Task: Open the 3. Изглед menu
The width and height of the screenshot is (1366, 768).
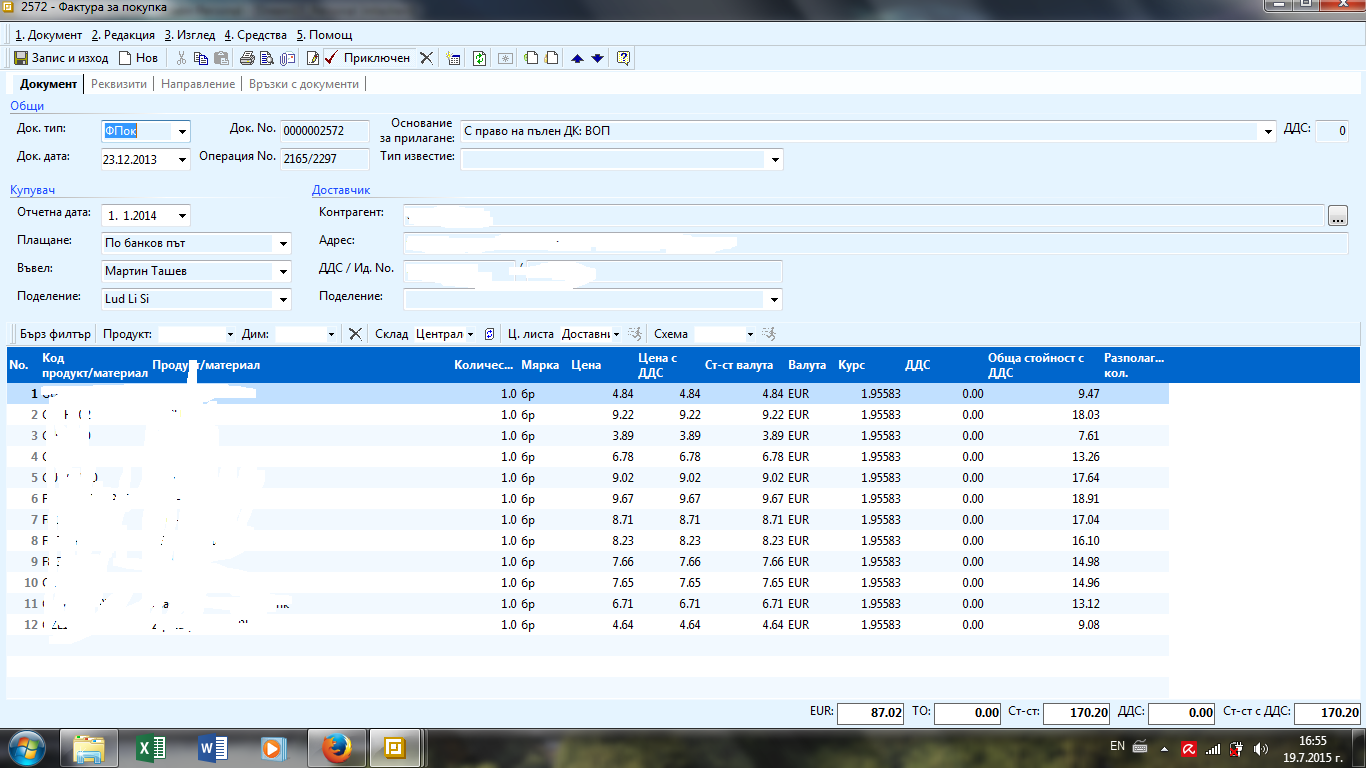Action: coord(190,35)
